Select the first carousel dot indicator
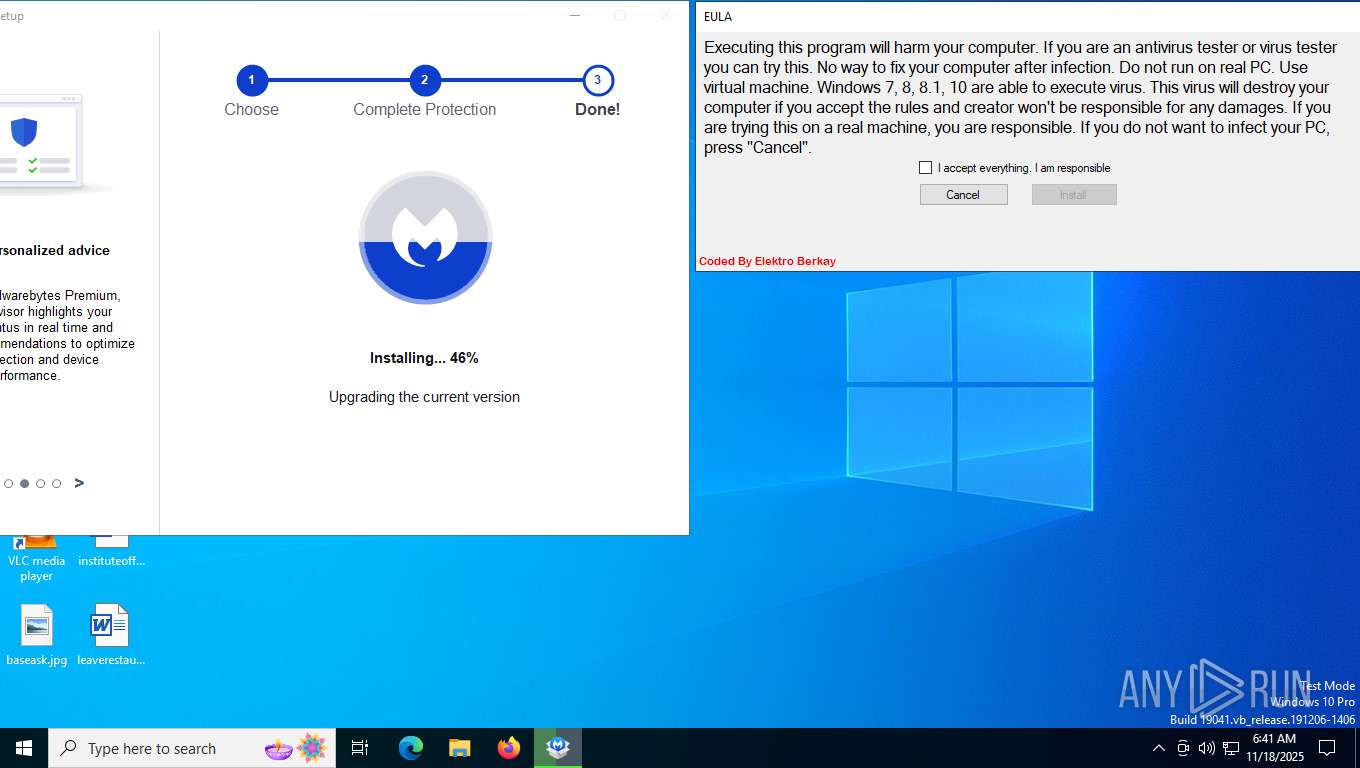This screenshot has height=768, width=1360. (x=8, y=484)
